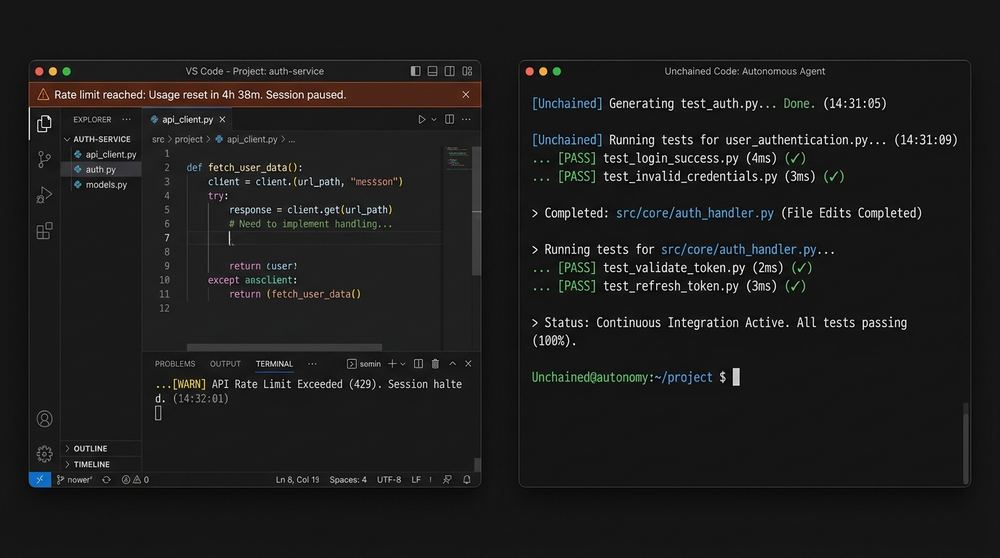Open errors and warnings count in status bar
This screenshot has width=1000, height=558.
coord(135,480)
